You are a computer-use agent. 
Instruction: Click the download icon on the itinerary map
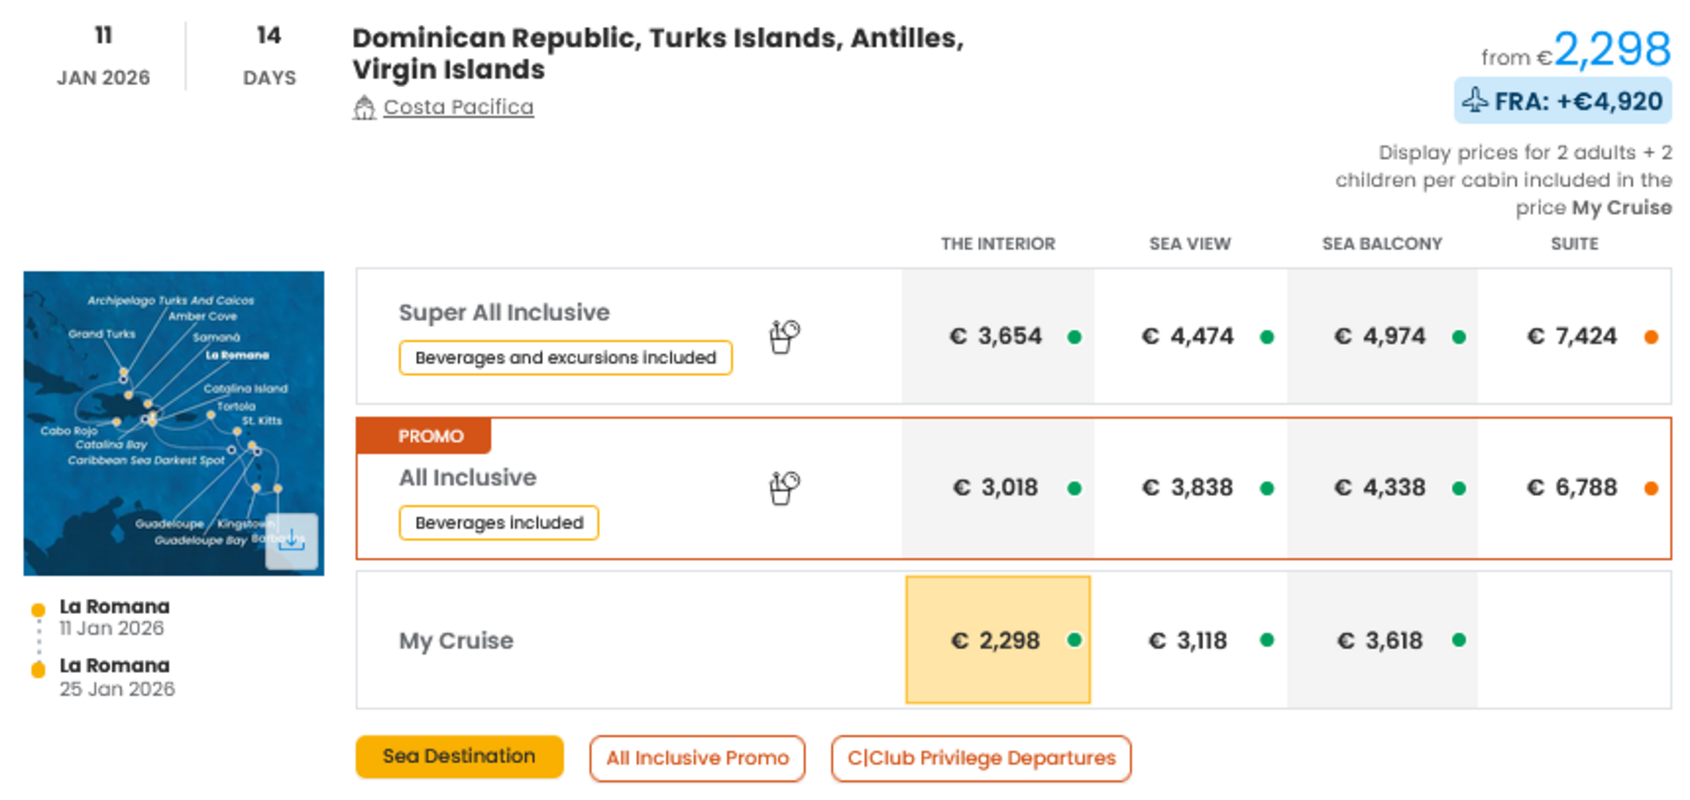pyautogui.click(x=291, y=541)
